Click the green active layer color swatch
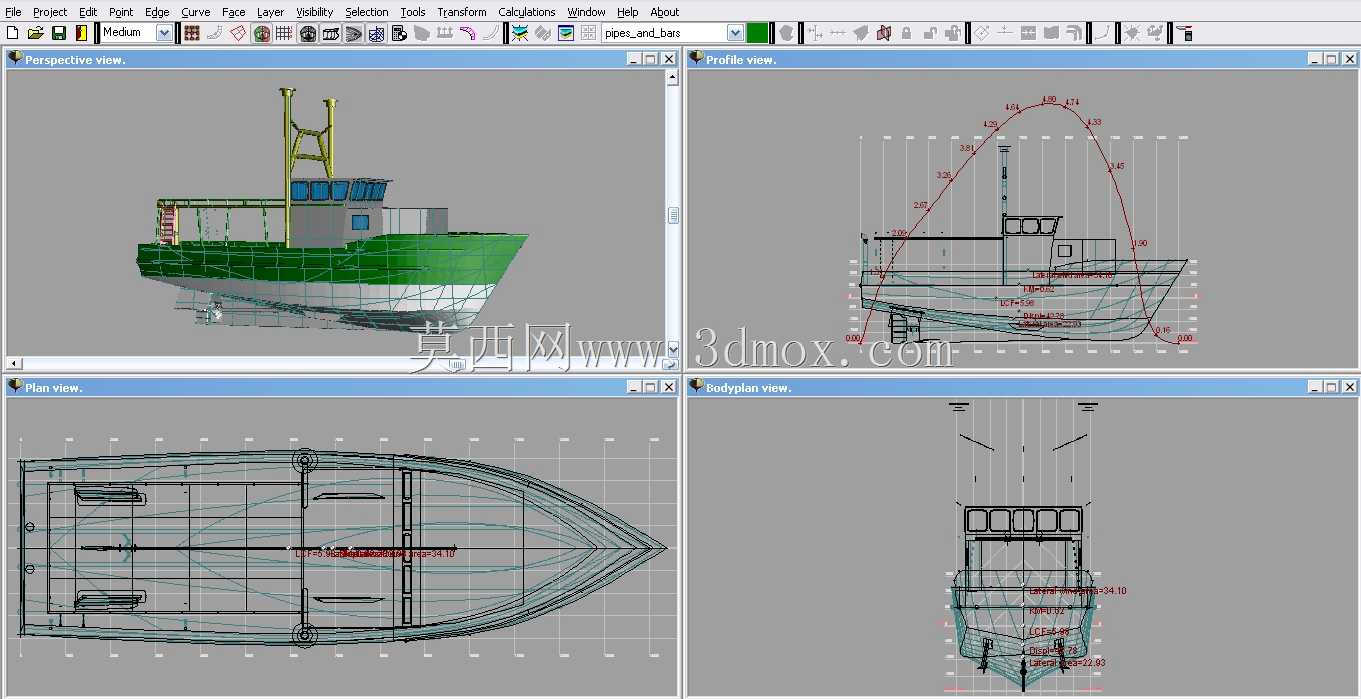Screen dimensions: 1361x699 [757, 33]
